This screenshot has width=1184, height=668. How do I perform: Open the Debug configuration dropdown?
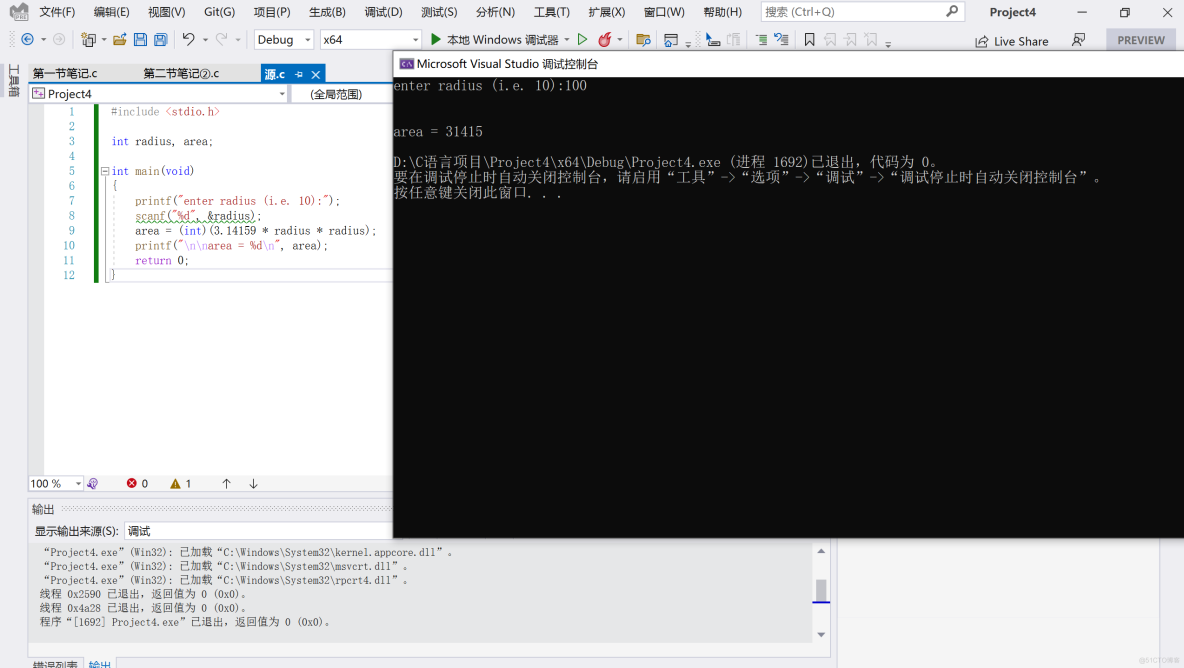pos(284,39)
